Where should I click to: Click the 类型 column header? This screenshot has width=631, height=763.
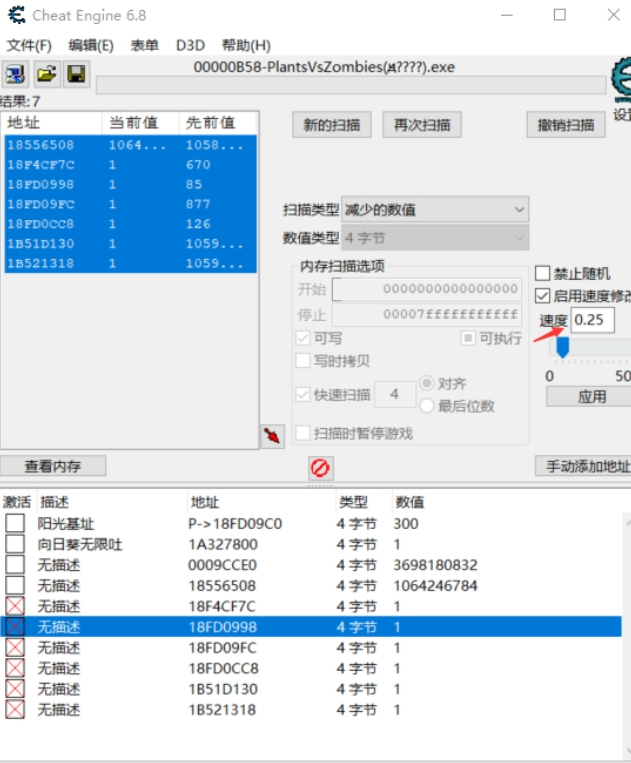tap(362, 502)
